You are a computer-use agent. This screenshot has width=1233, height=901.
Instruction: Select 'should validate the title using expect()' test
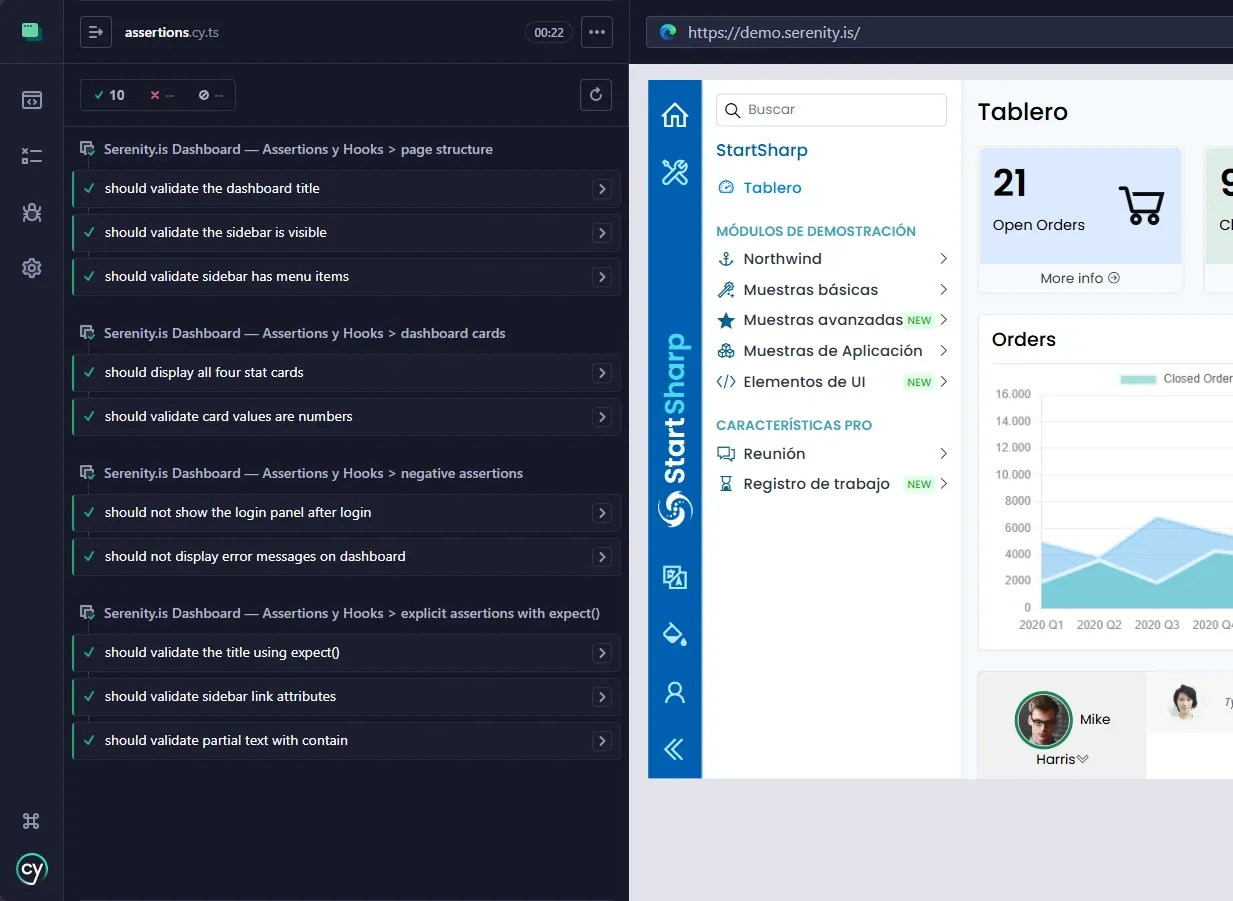click(x=346, y=652)
